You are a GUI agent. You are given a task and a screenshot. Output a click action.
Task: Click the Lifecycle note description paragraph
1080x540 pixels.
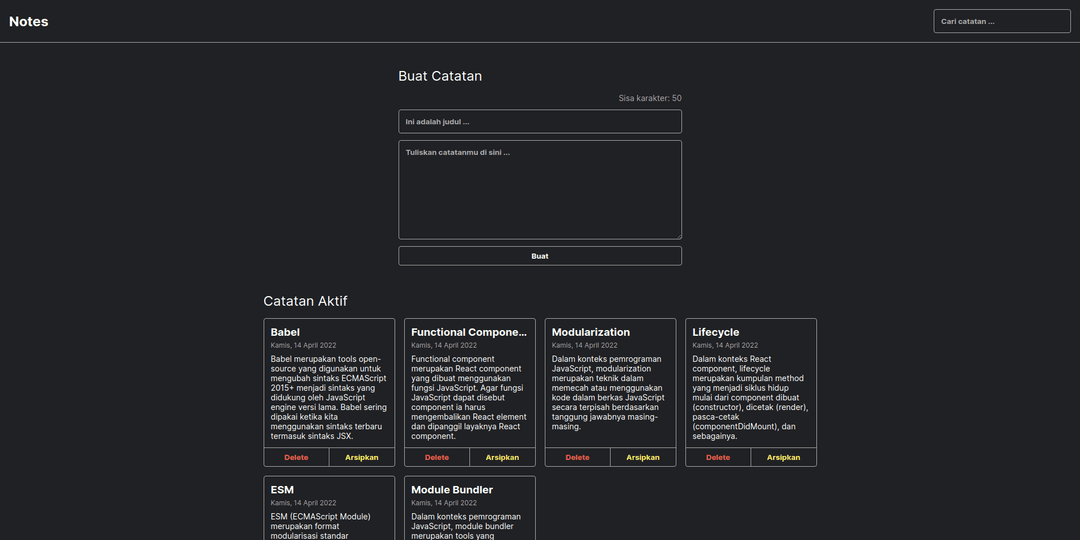[751, 397]
